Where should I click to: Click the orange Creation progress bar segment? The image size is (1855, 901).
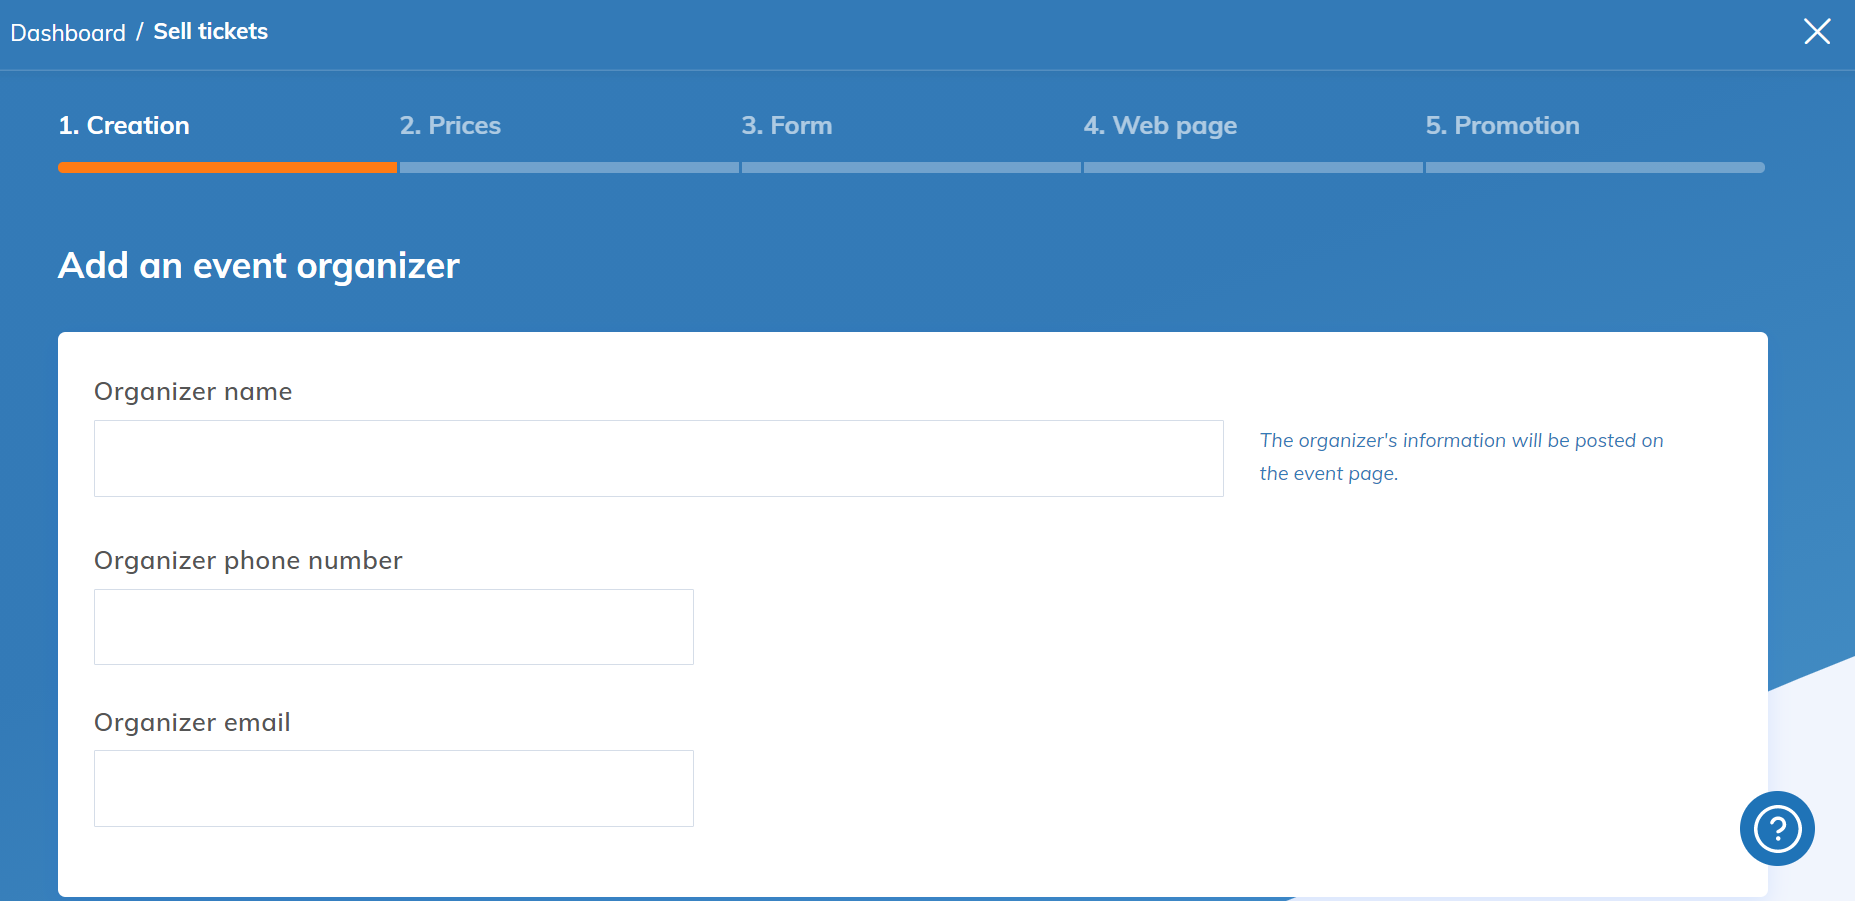coord(227,168)
